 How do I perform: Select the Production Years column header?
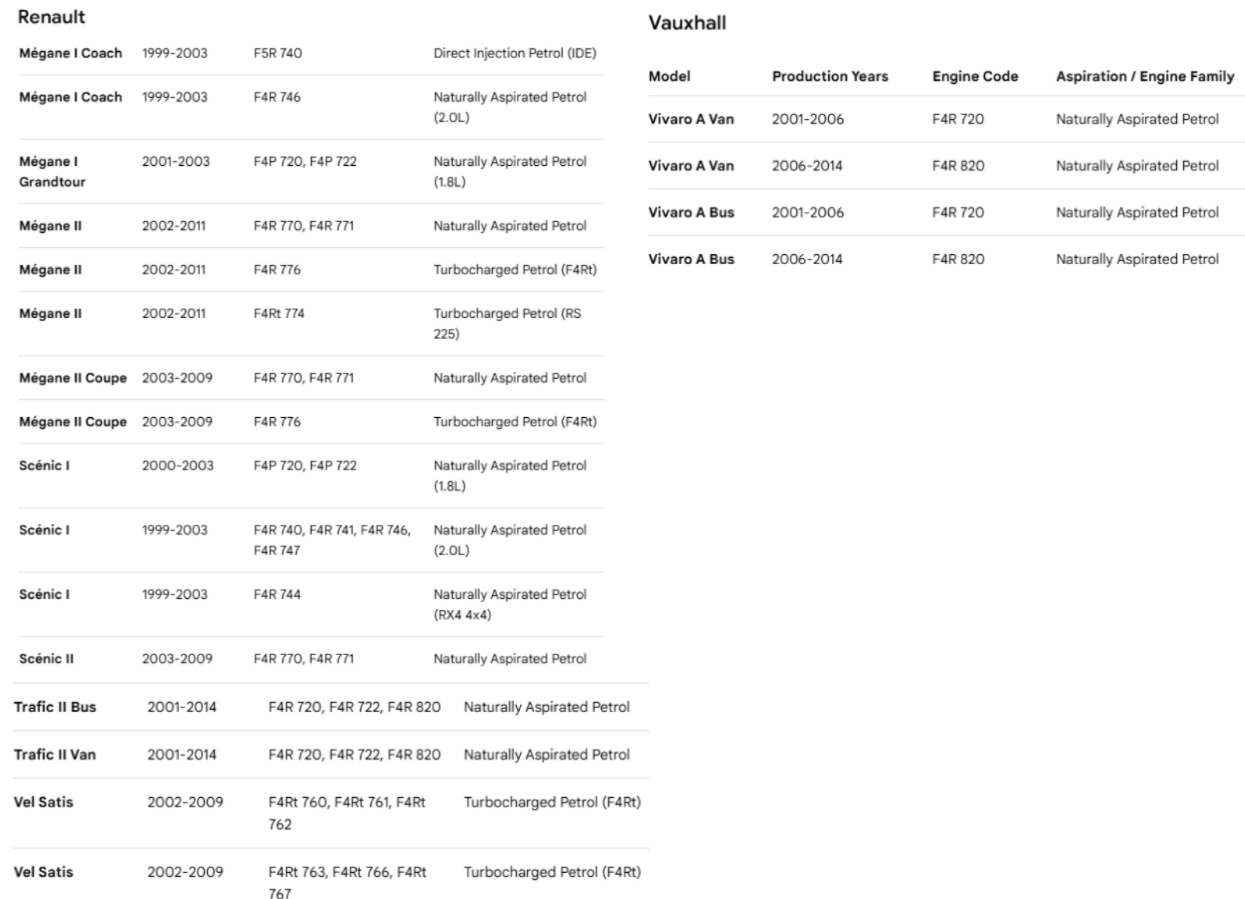(830, 77)
